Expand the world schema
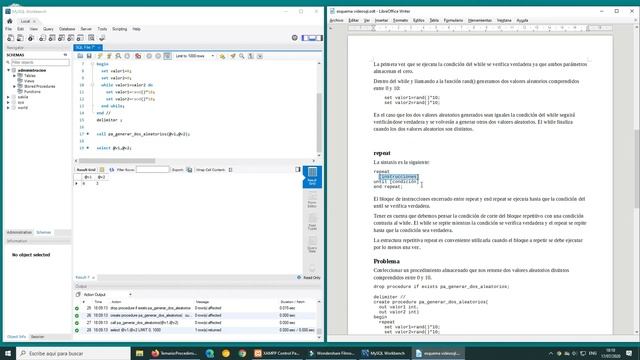This screenshot has width=640, height=360. [9, 108]
